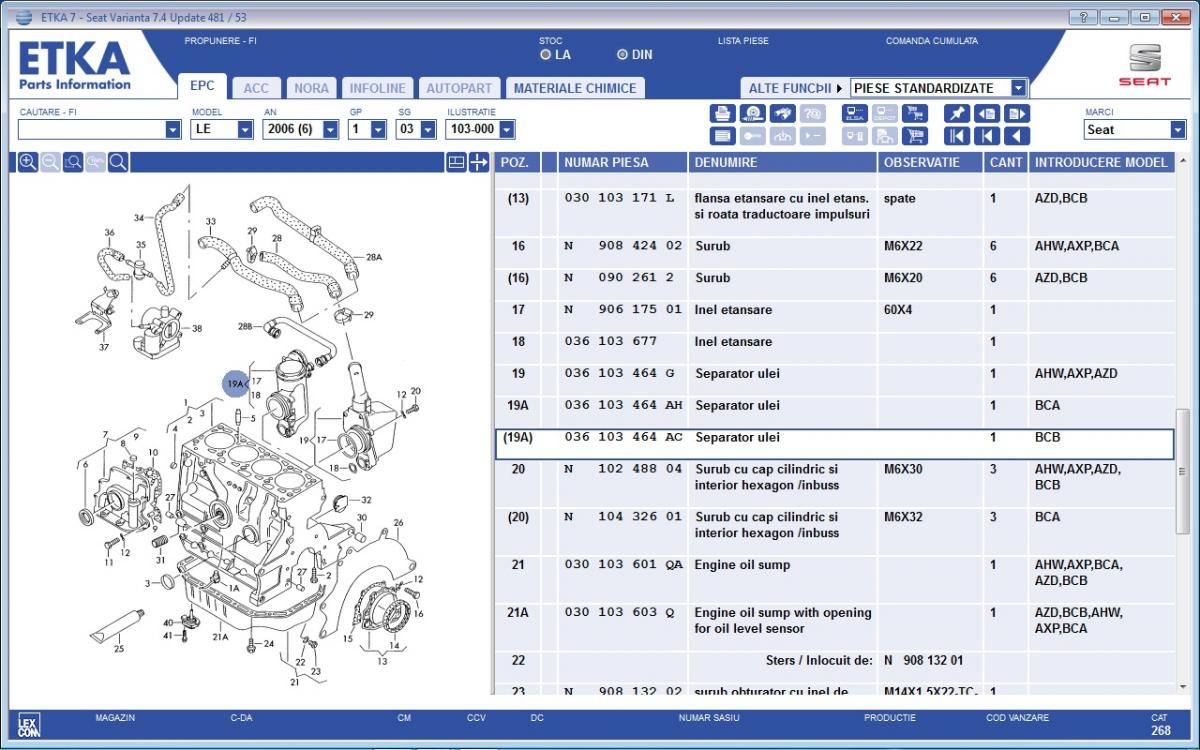Select the LA stock radio button

[x=546, y=55]
